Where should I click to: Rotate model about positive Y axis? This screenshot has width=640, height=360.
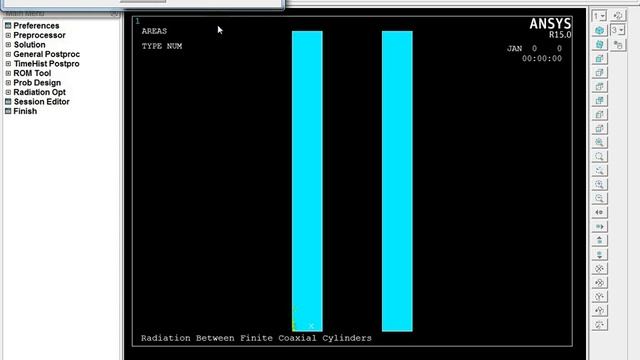point(599,310)
